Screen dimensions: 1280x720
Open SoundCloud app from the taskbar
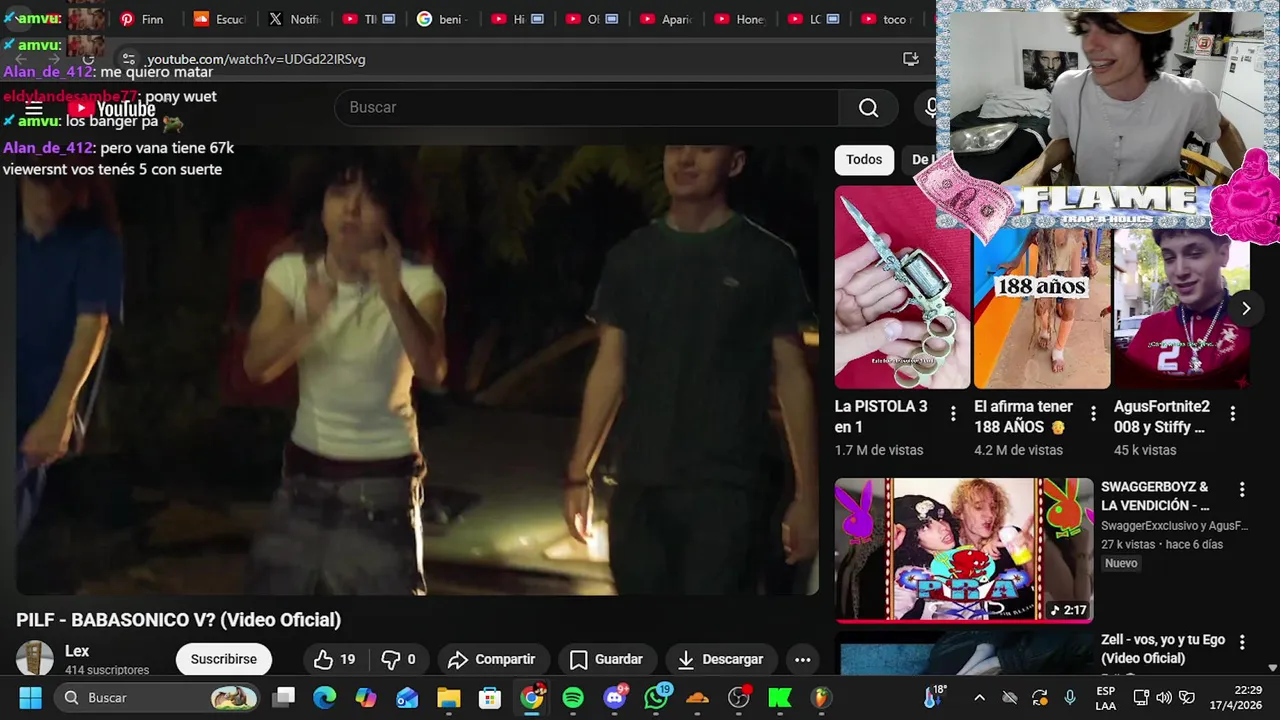[x=697, y=697]
